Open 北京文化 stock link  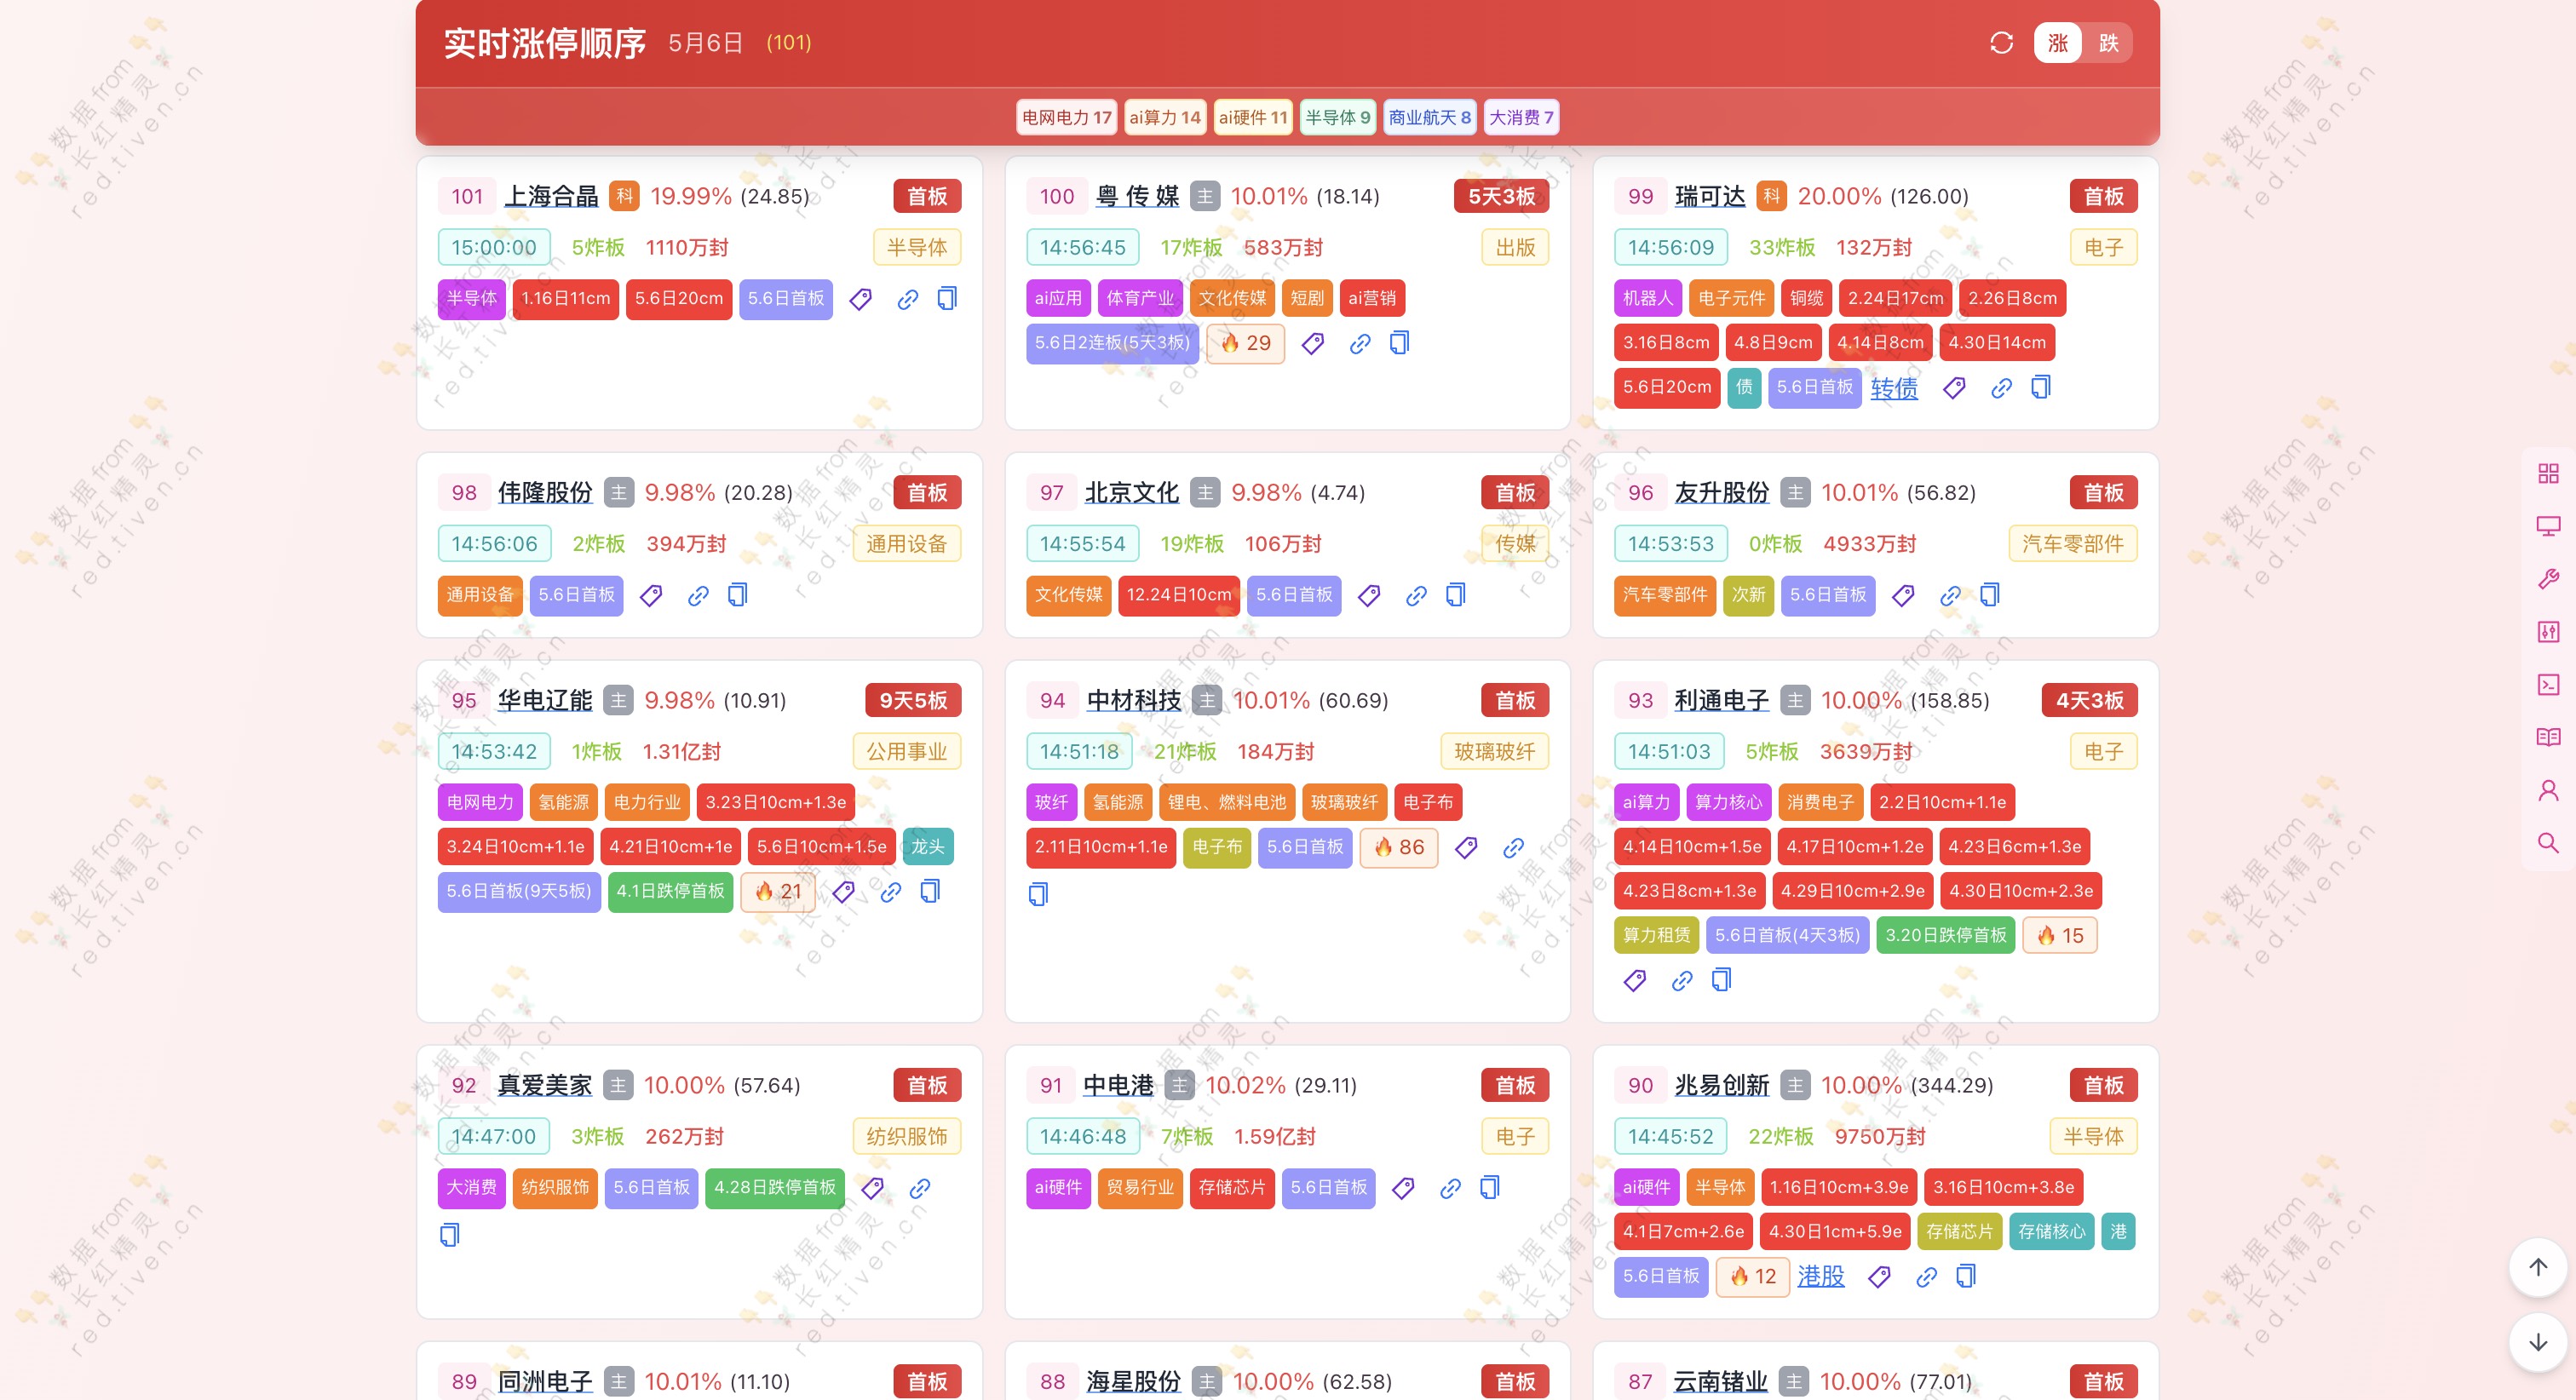tap(1132, 492)
